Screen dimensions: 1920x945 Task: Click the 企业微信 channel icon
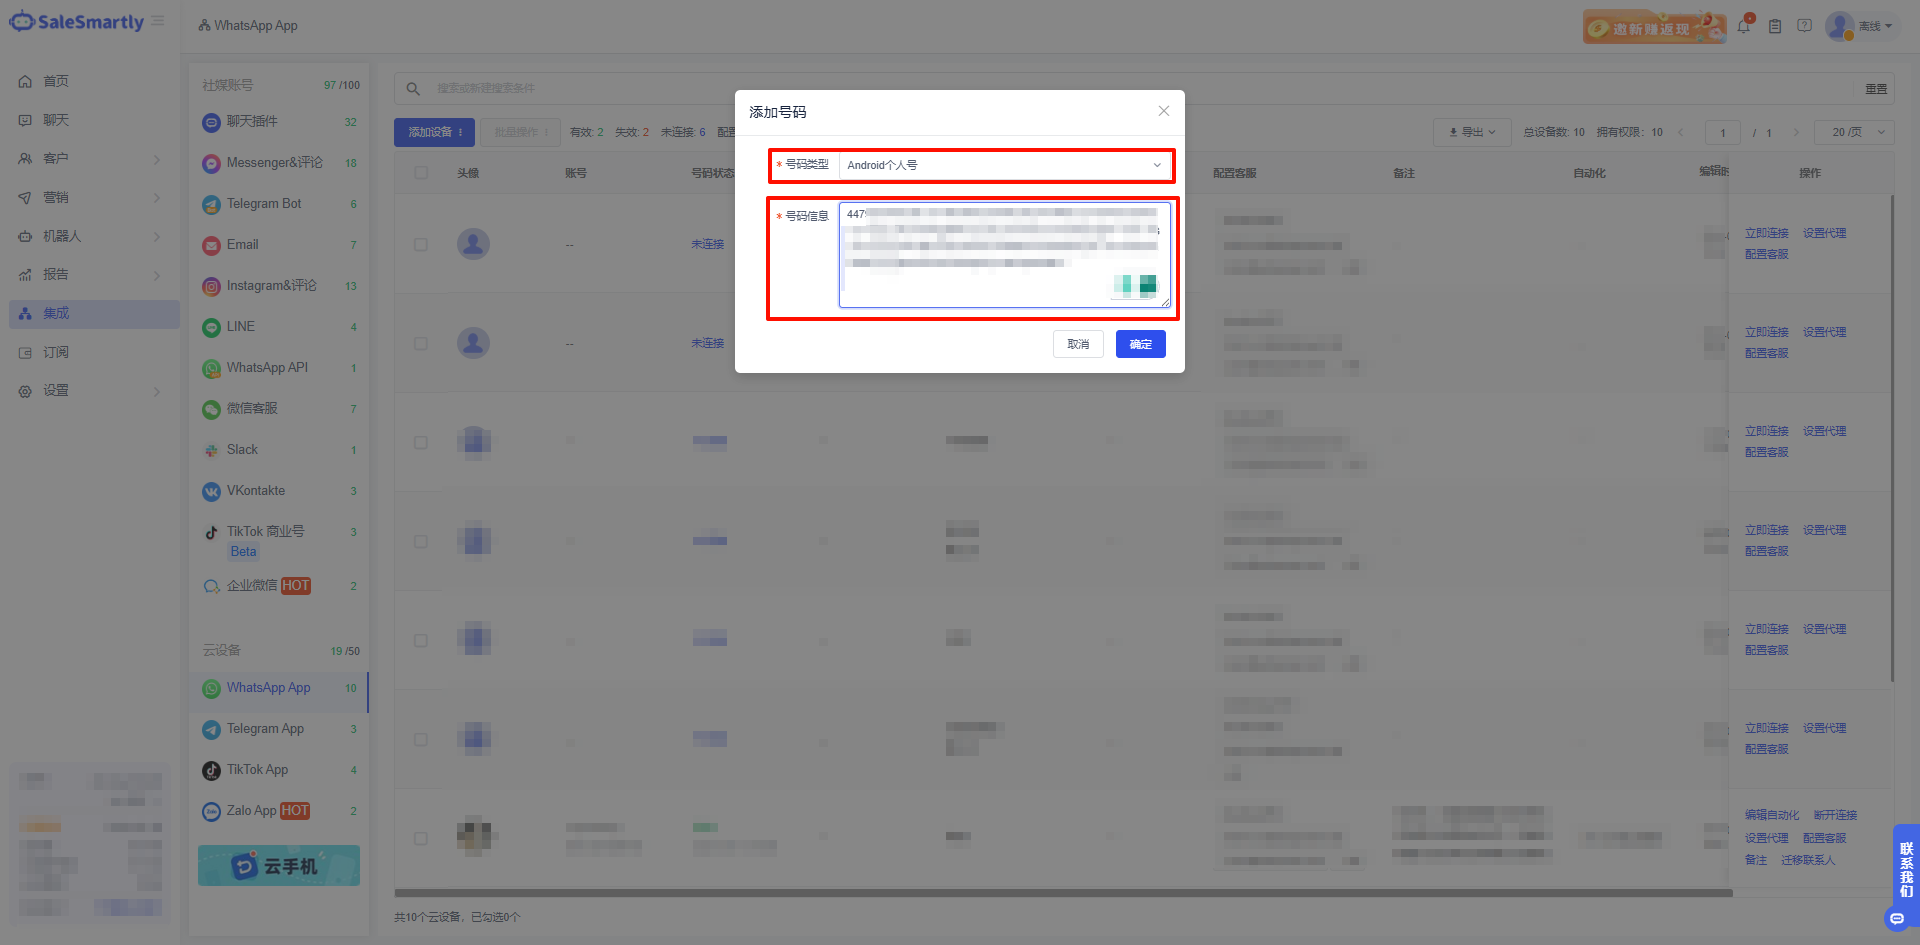211,586
